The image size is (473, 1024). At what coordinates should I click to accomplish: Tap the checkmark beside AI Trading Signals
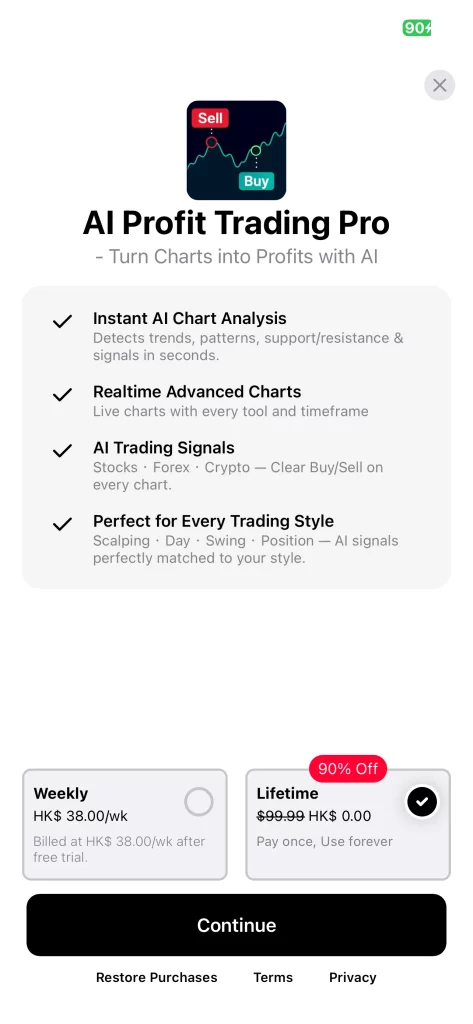click(x=63, y=450)
